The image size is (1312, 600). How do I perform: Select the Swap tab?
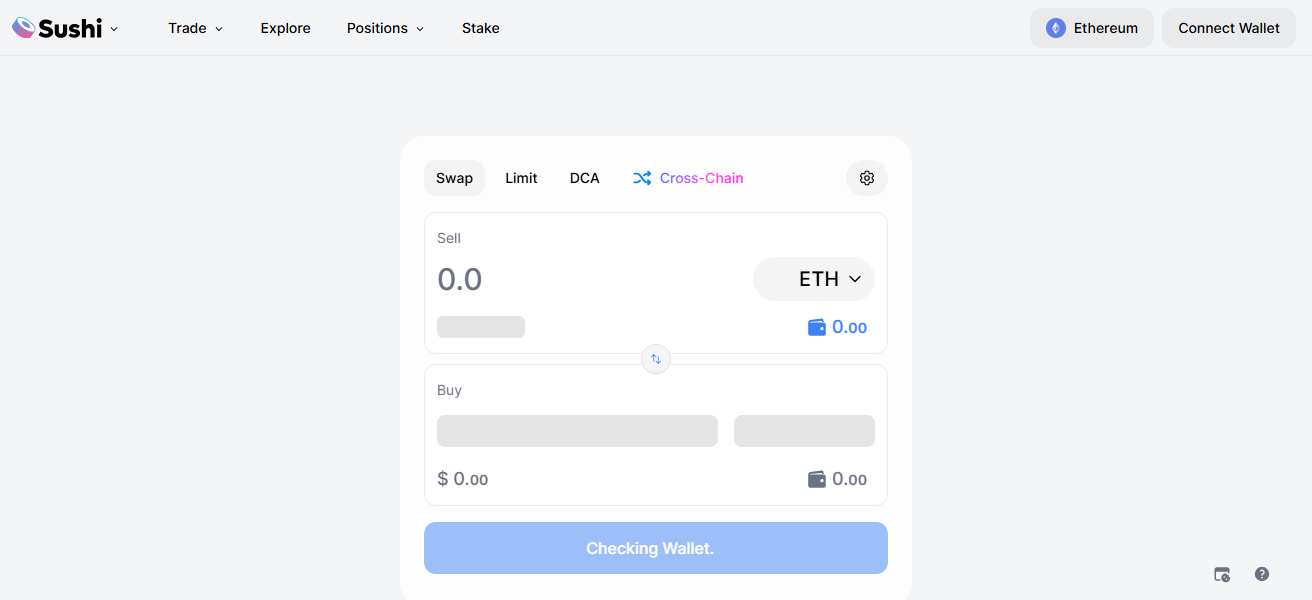[x=454, y=178]
